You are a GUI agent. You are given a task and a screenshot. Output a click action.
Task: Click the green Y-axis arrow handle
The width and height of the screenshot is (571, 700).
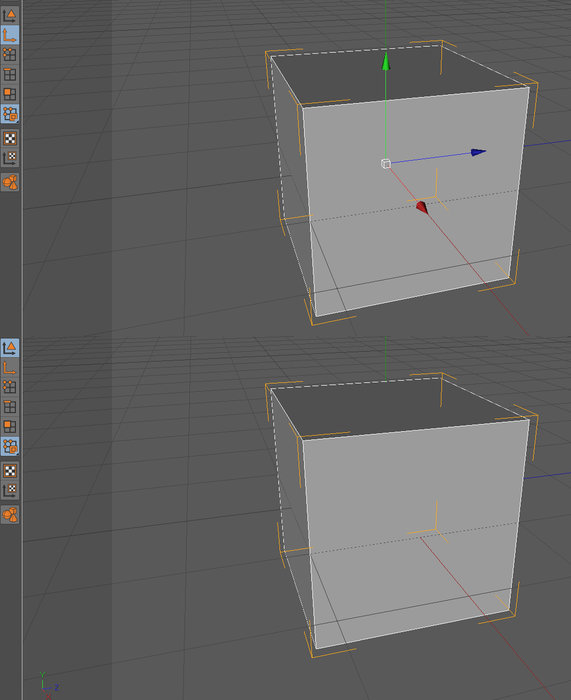pyautogui.click(x=386, y=62)
